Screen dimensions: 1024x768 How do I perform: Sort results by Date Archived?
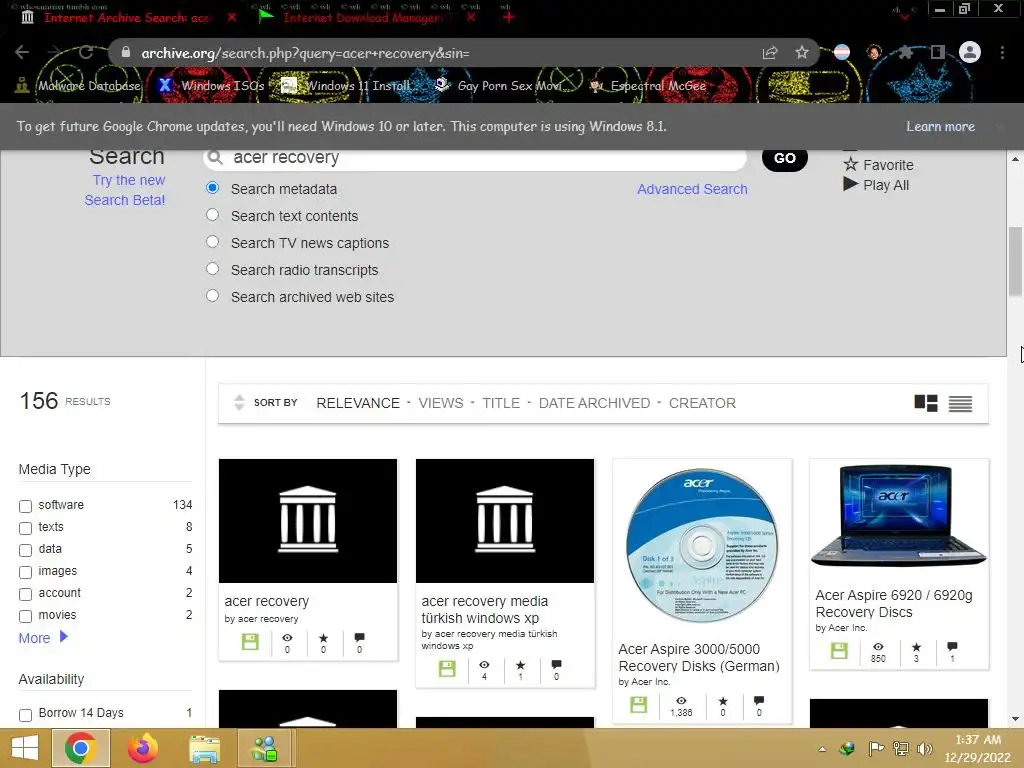(594, 403)
